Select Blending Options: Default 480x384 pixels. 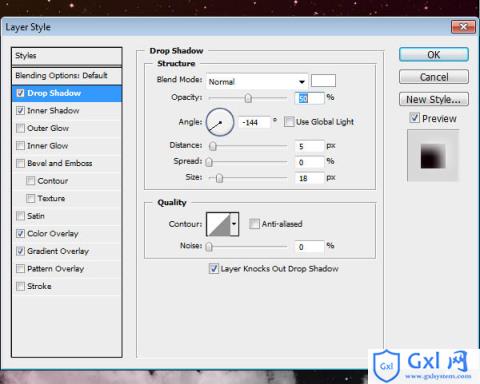67,76
